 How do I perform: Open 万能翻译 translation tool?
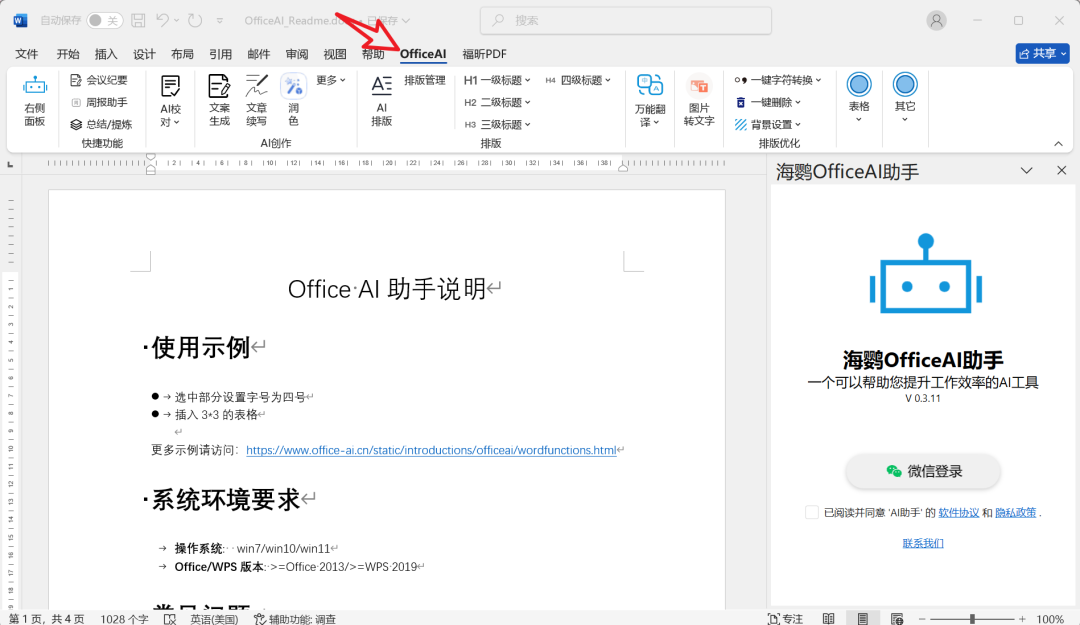(650, 101)
